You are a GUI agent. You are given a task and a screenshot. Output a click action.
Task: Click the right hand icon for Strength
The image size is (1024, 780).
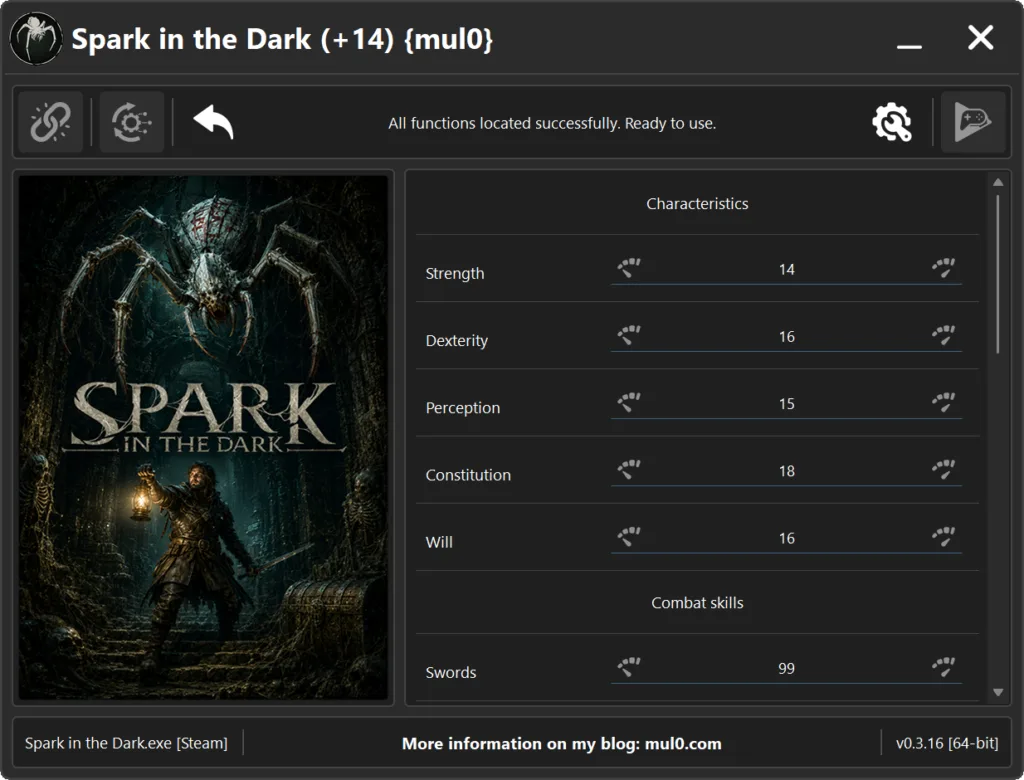[944, 268]
